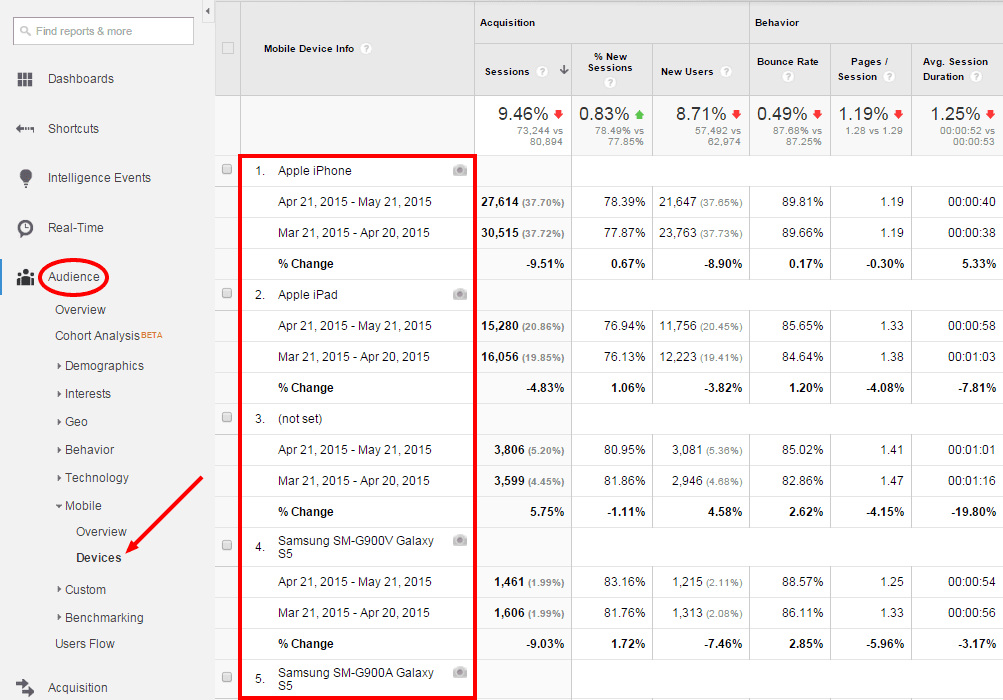Check the Samsung SM-G900A Galaxy S5 checkbox
The image size is (1003, 700).
227,677
